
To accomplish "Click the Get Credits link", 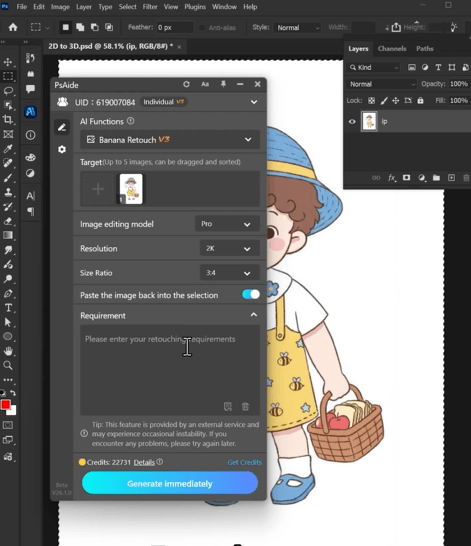I will point(244,462).
